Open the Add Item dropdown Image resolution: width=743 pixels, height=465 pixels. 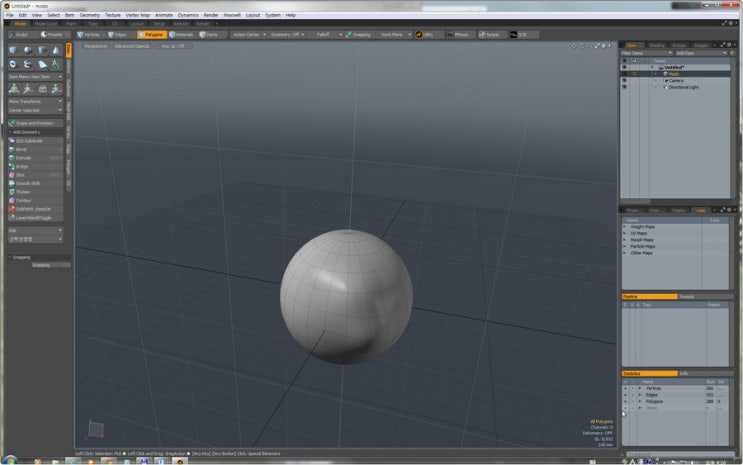pos(701,53)
